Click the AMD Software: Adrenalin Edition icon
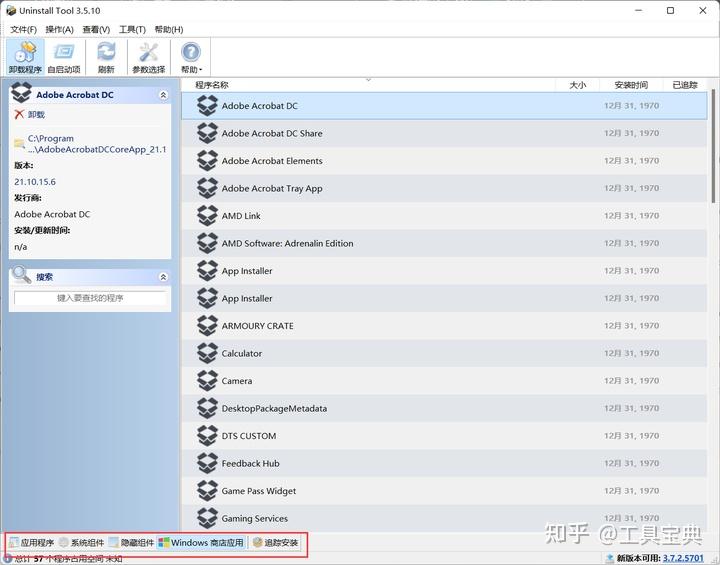The height and width of the screenshot is (565, 720). point(207,243)
